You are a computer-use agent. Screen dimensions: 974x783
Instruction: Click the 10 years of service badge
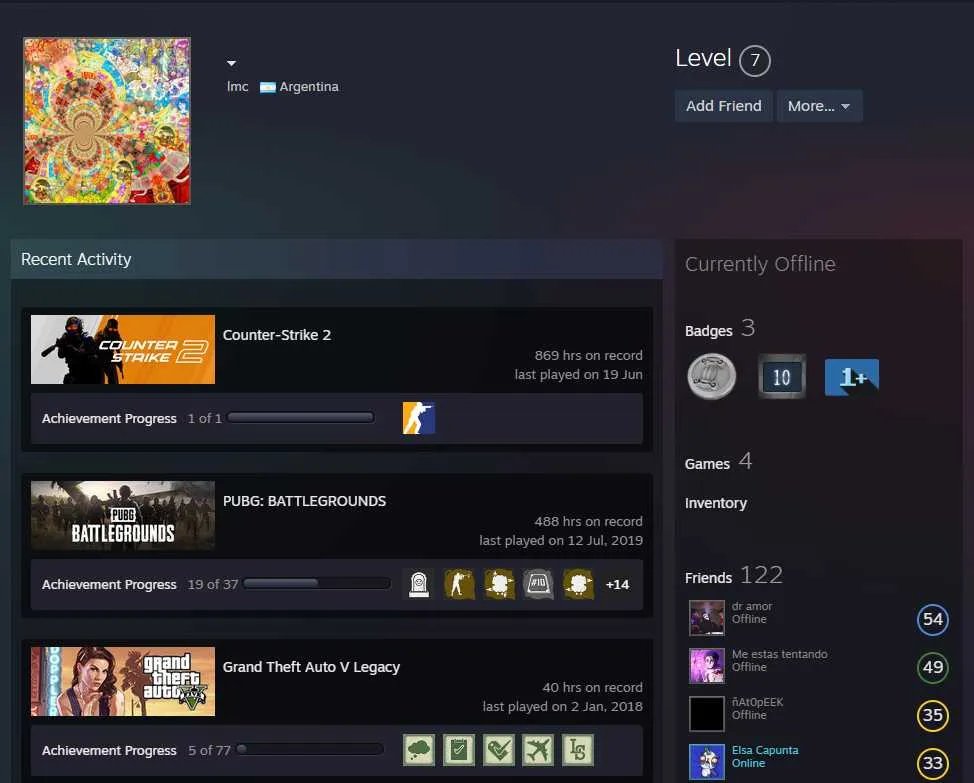[x=782, y=376]
